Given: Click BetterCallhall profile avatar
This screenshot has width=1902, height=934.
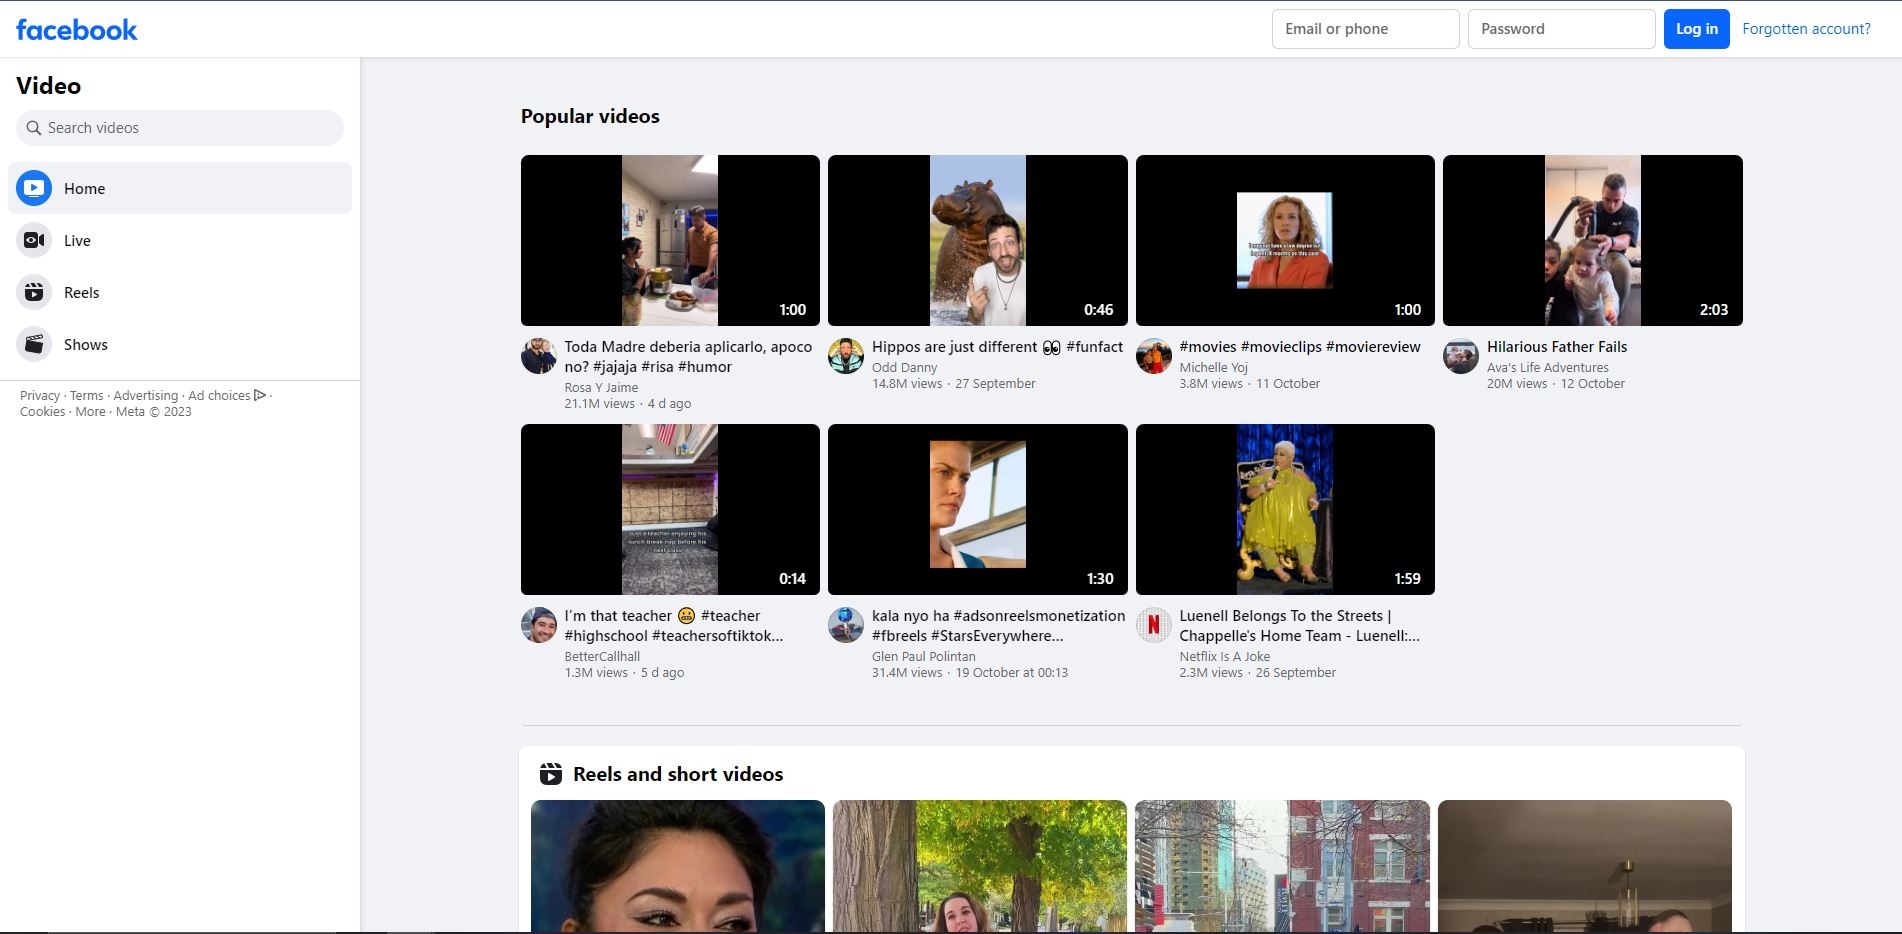Looking at the screenshot, I should point(538,625).
